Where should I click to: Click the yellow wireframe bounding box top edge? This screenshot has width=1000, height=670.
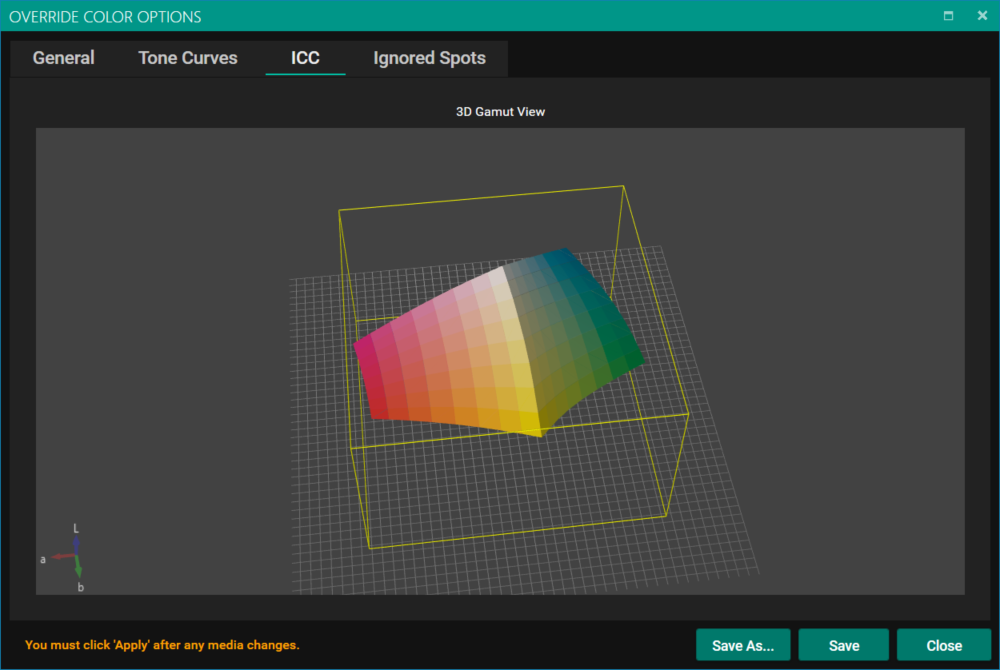pos(480,197)
